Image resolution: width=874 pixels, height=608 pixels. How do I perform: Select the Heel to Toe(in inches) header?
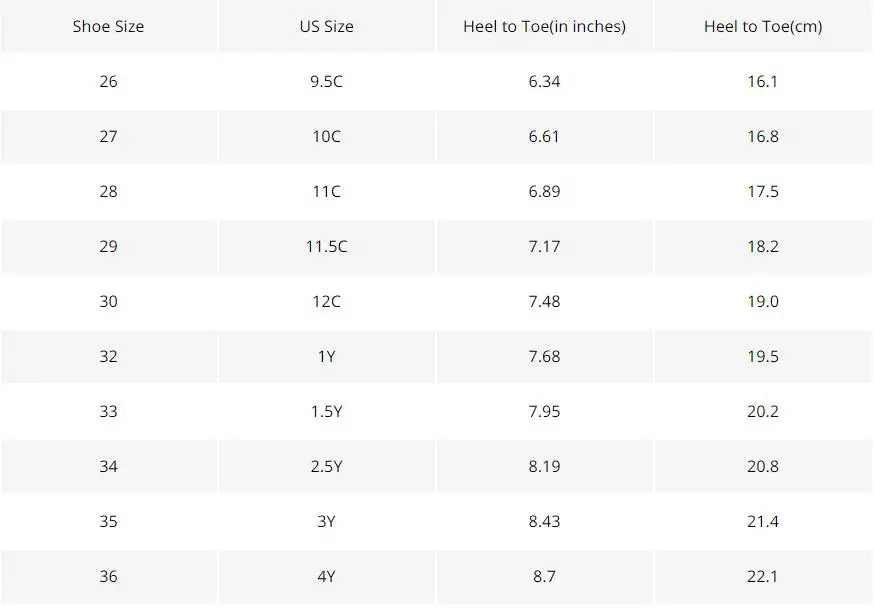tap(545, 26)
